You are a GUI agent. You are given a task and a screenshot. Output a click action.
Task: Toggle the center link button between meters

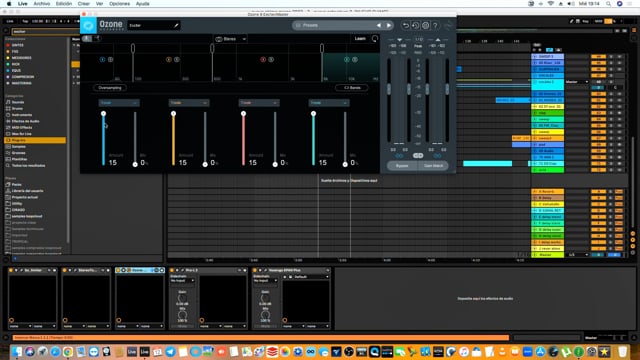tap(418, 156)
